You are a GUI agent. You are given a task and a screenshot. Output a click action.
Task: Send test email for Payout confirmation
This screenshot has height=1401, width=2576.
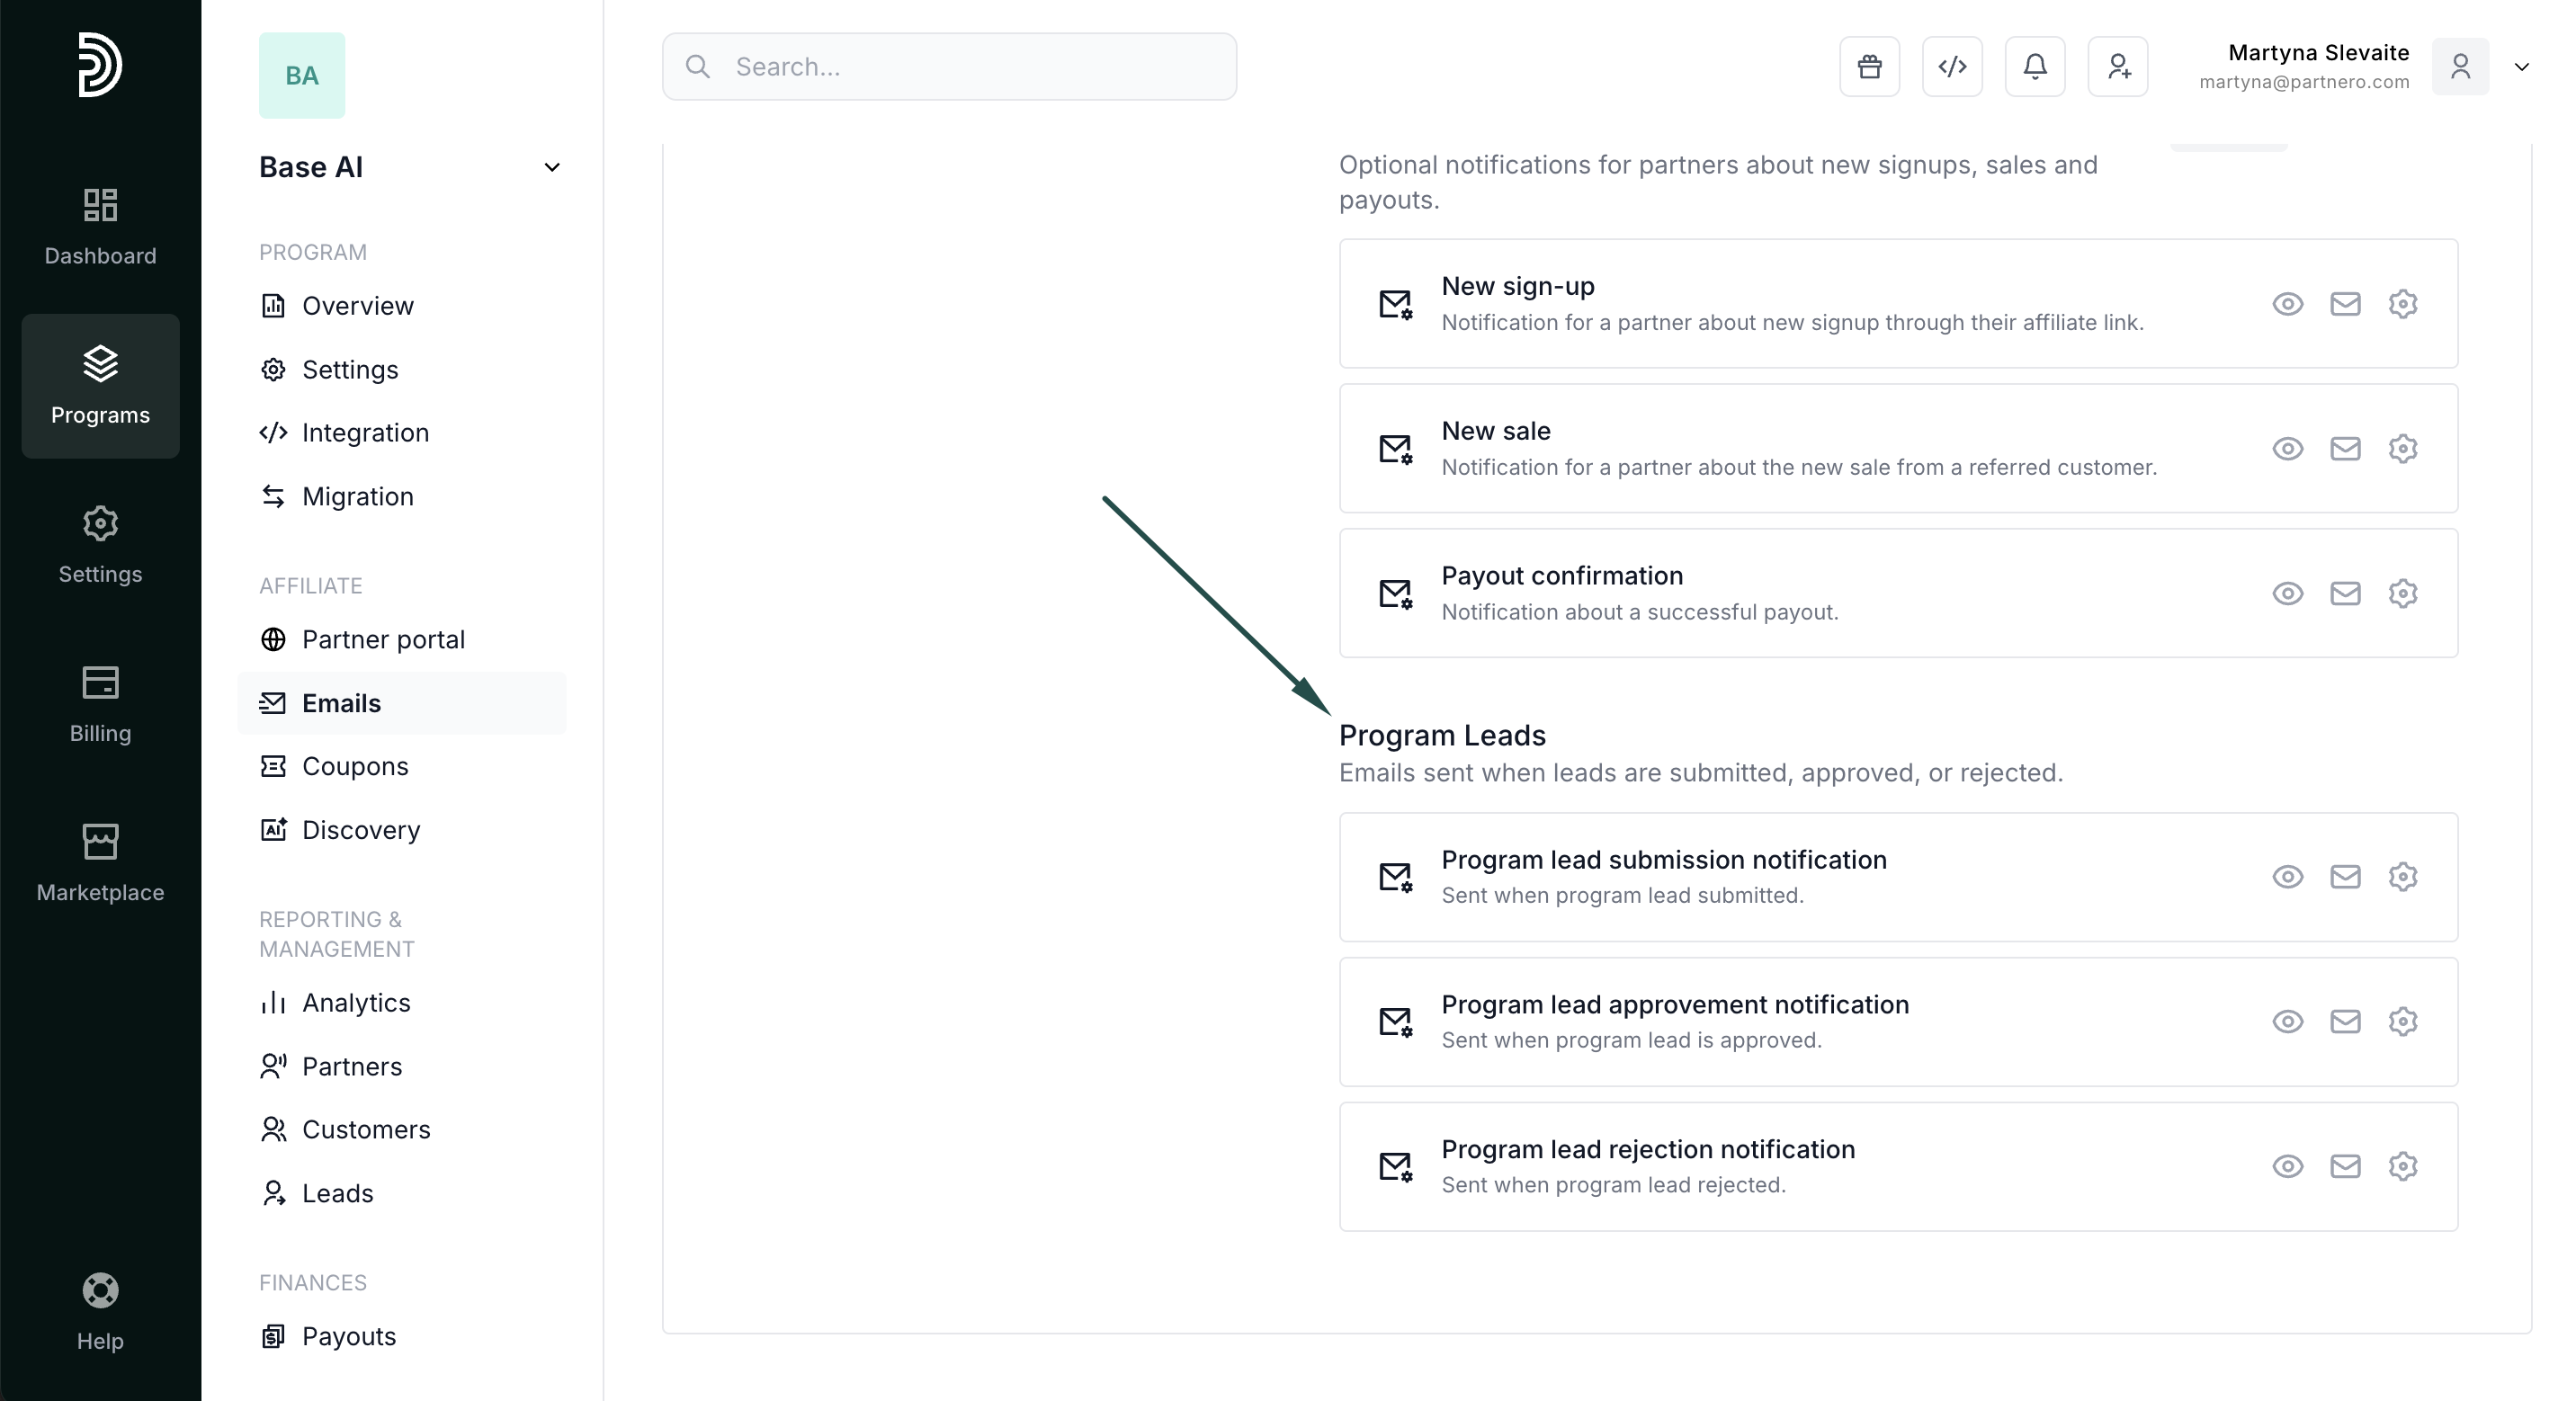2345,594
